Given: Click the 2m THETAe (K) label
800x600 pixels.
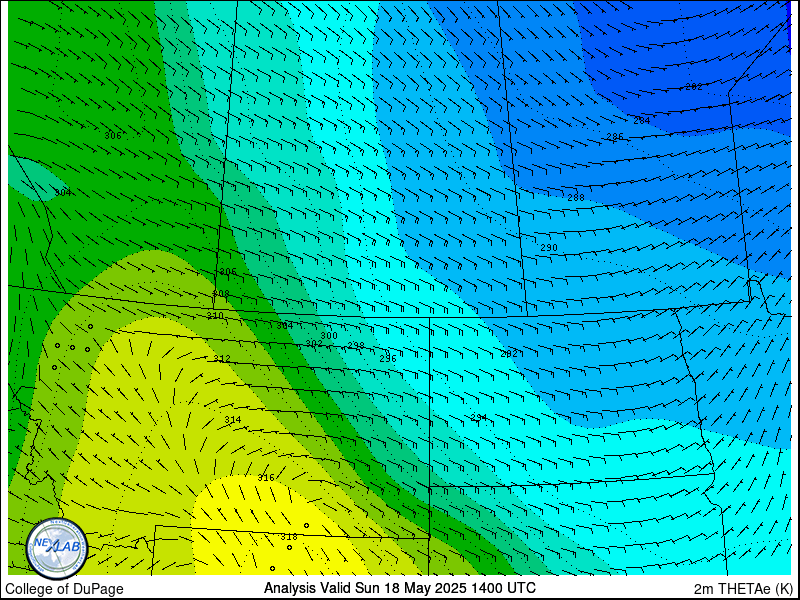Looking at the screenshot, I should (744, 589).
